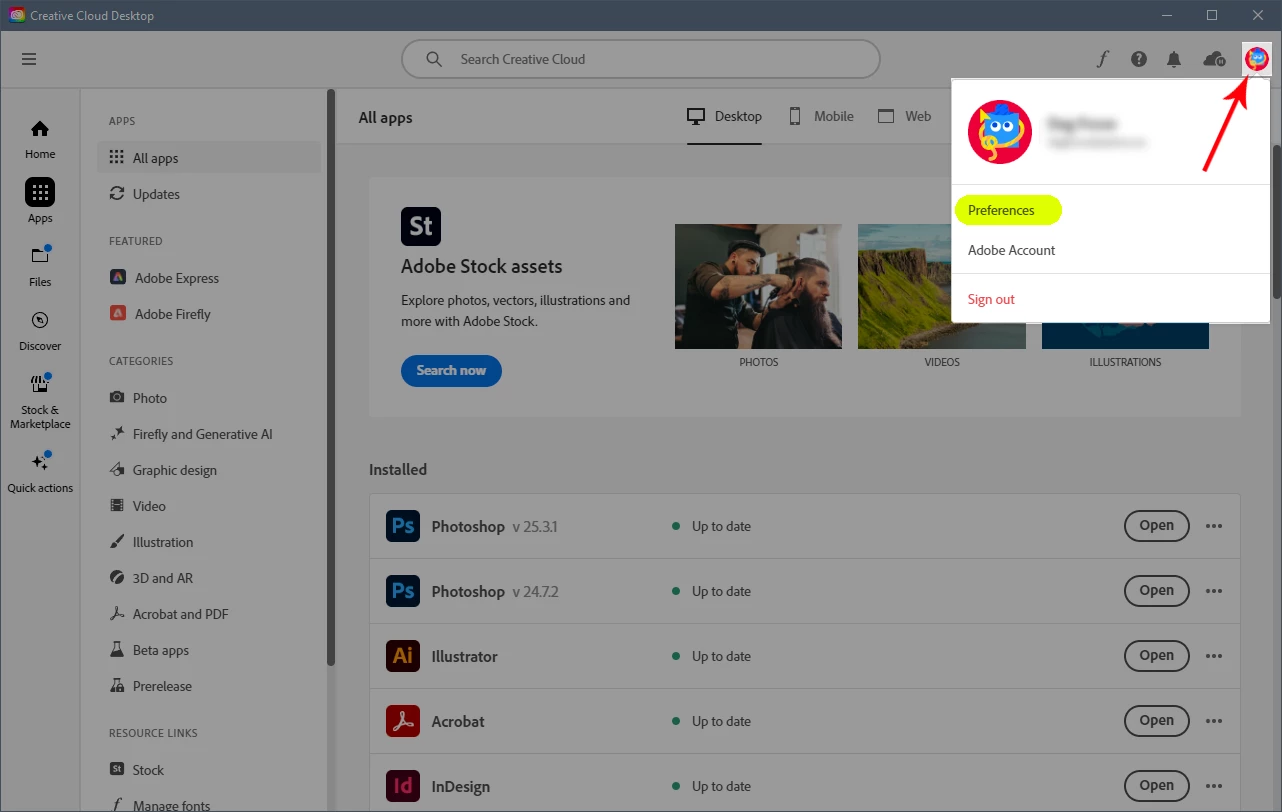The height and width of the screenshot is (812, 1282).
Task: Switch to the Mobile tab
Action: click(x=821, y=117)
